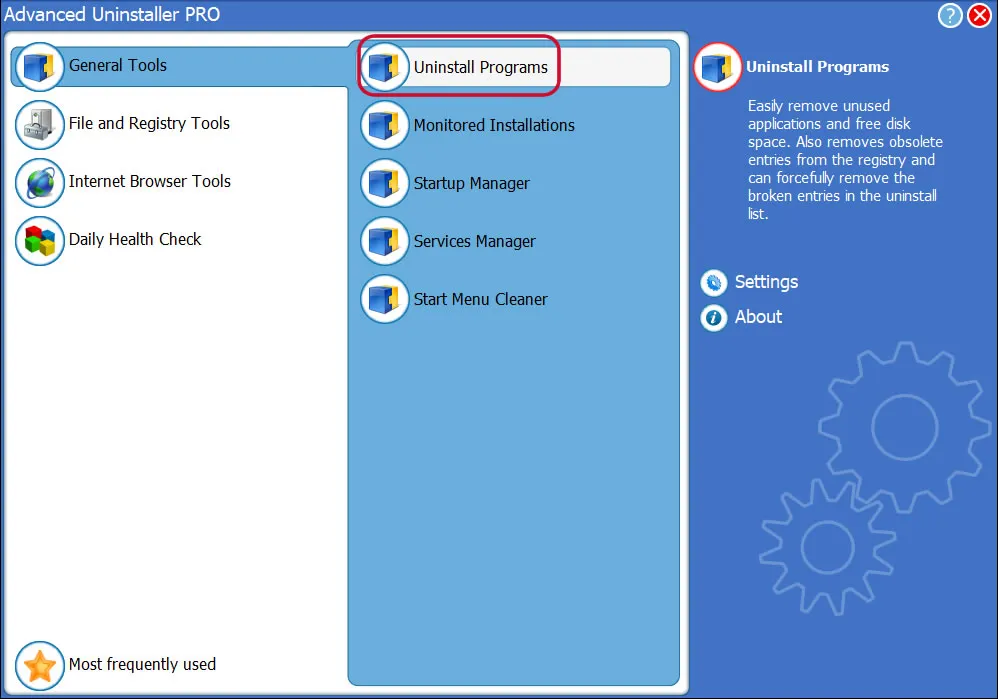Select the Monitored Installations icon
The image size is (998, 699).
[384, 125]
